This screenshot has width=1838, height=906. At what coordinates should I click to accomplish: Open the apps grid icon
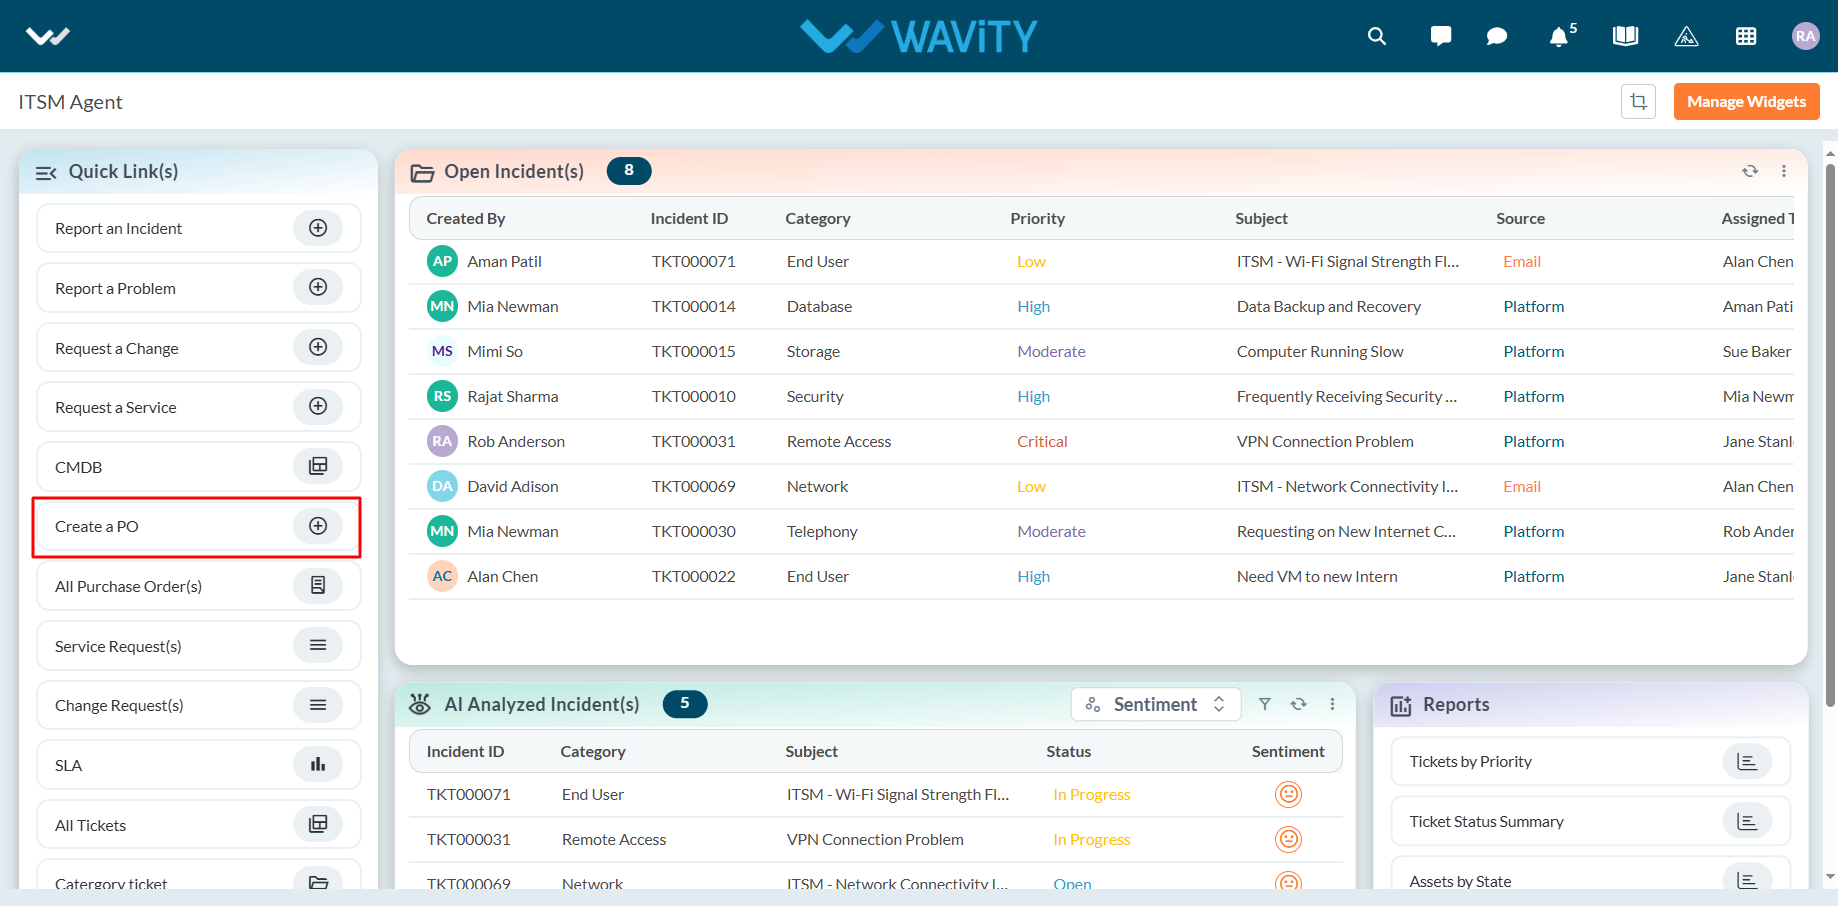[x=1746, y=36]
